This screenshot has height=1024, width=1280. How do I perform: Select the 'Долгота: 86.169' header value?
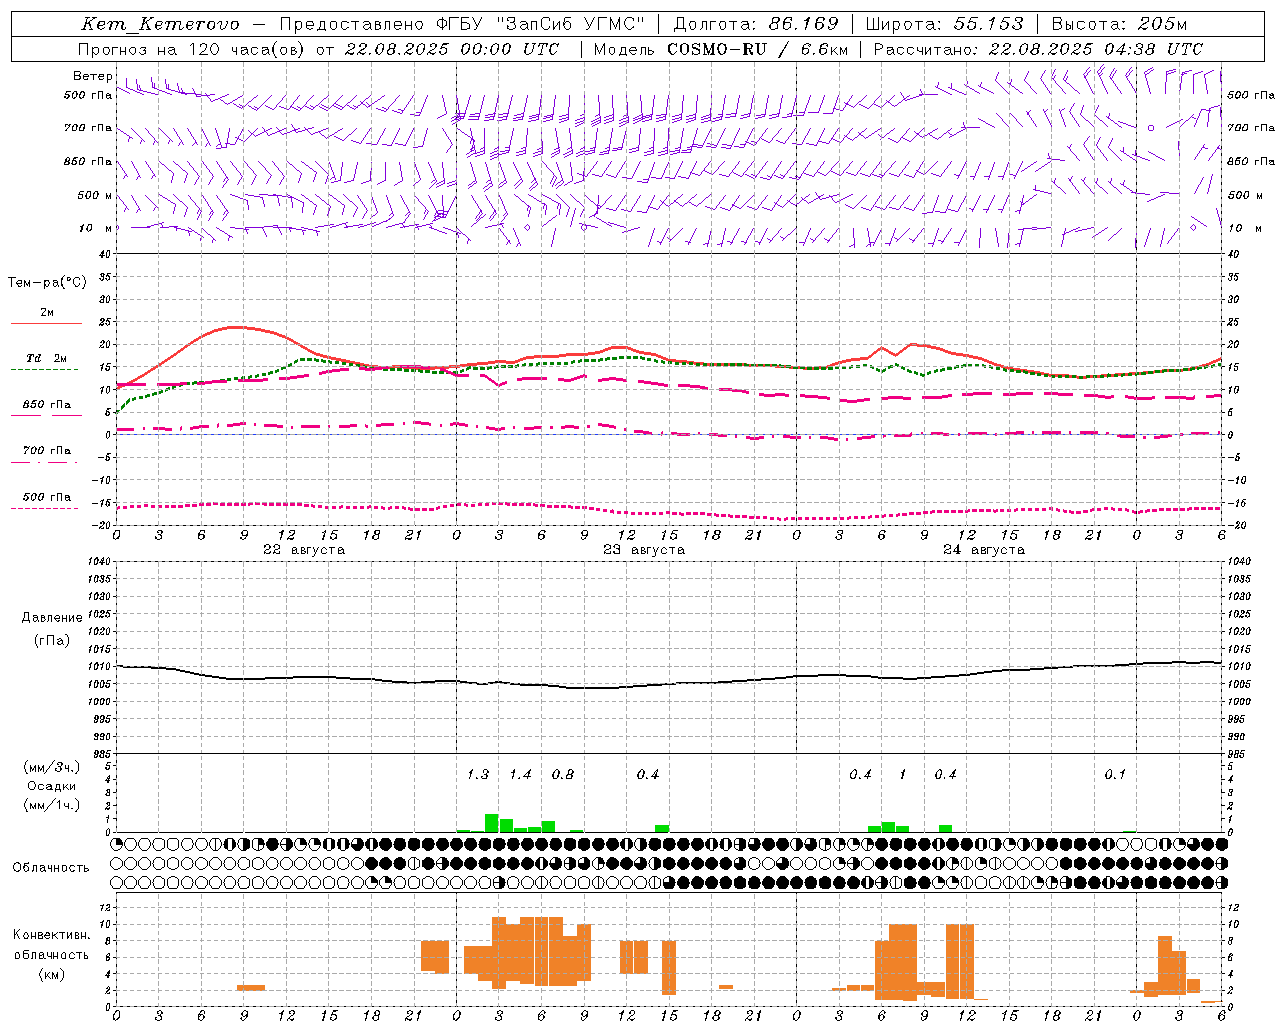(x=756, y=24)
